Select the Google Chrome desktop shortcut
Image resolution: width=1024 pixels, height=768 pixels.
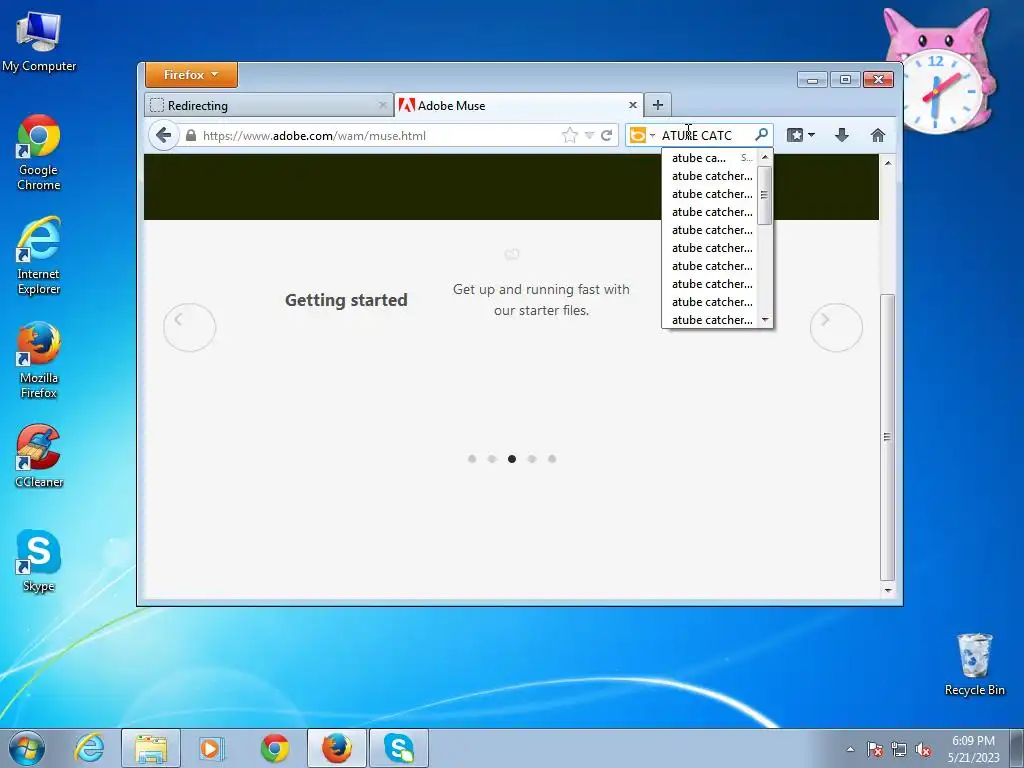click(x=39, y=153)
